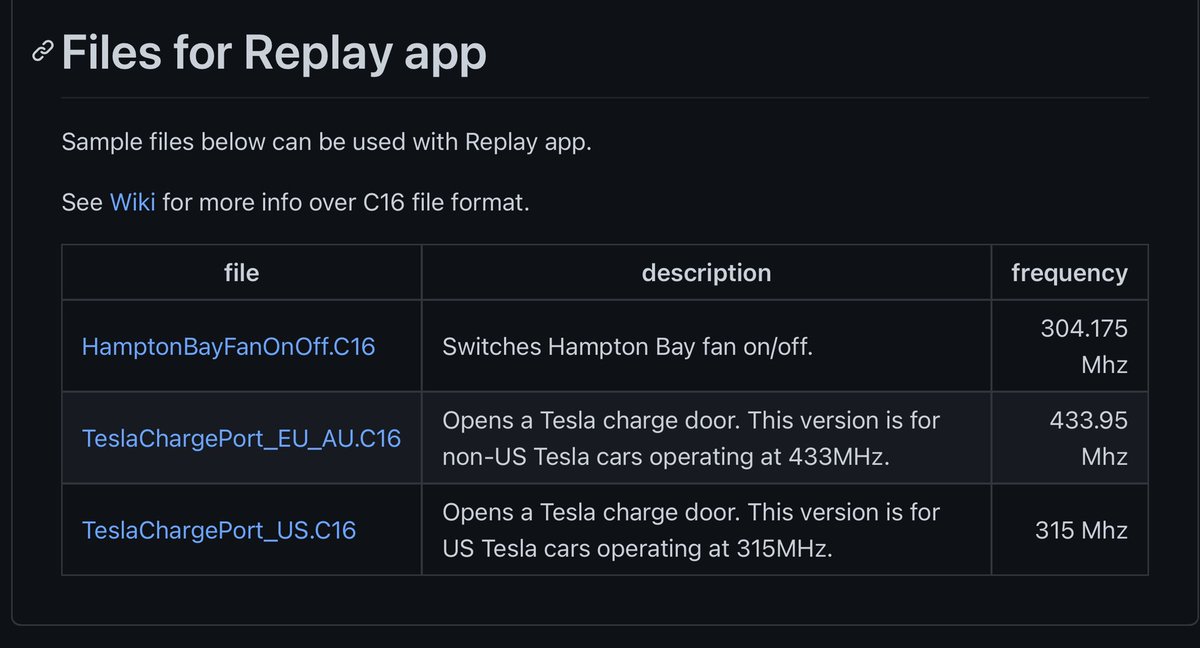The height and width of the screenshot is (648, 1200).
Task: Open the Wiki link
Action: (132, 202)
